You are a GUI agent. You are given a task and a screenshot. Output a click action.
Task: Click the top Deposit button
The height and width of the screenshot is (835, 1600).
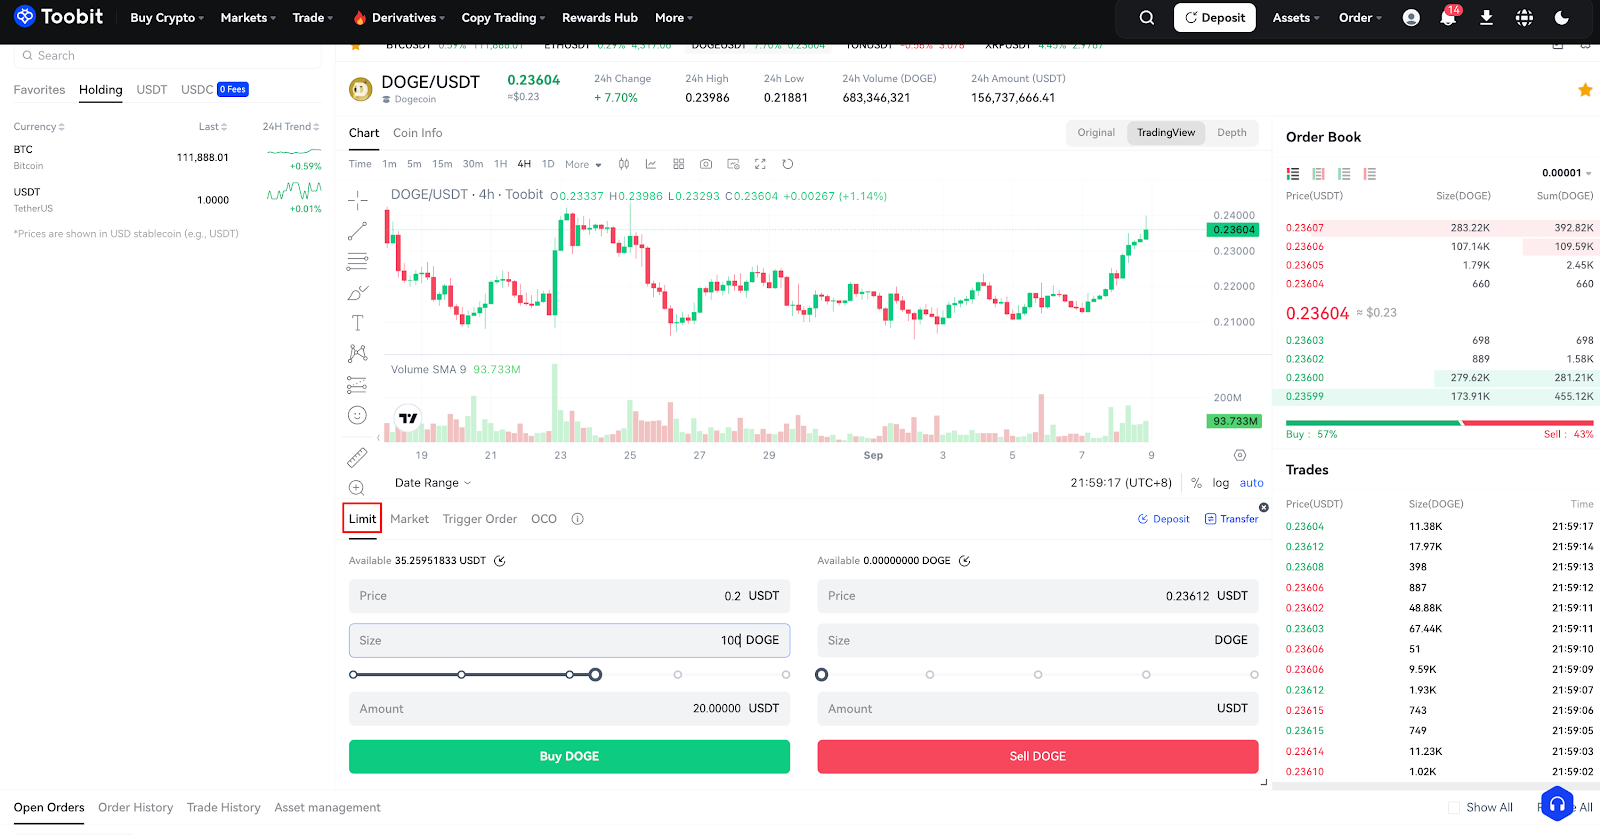click(1215, 18)
